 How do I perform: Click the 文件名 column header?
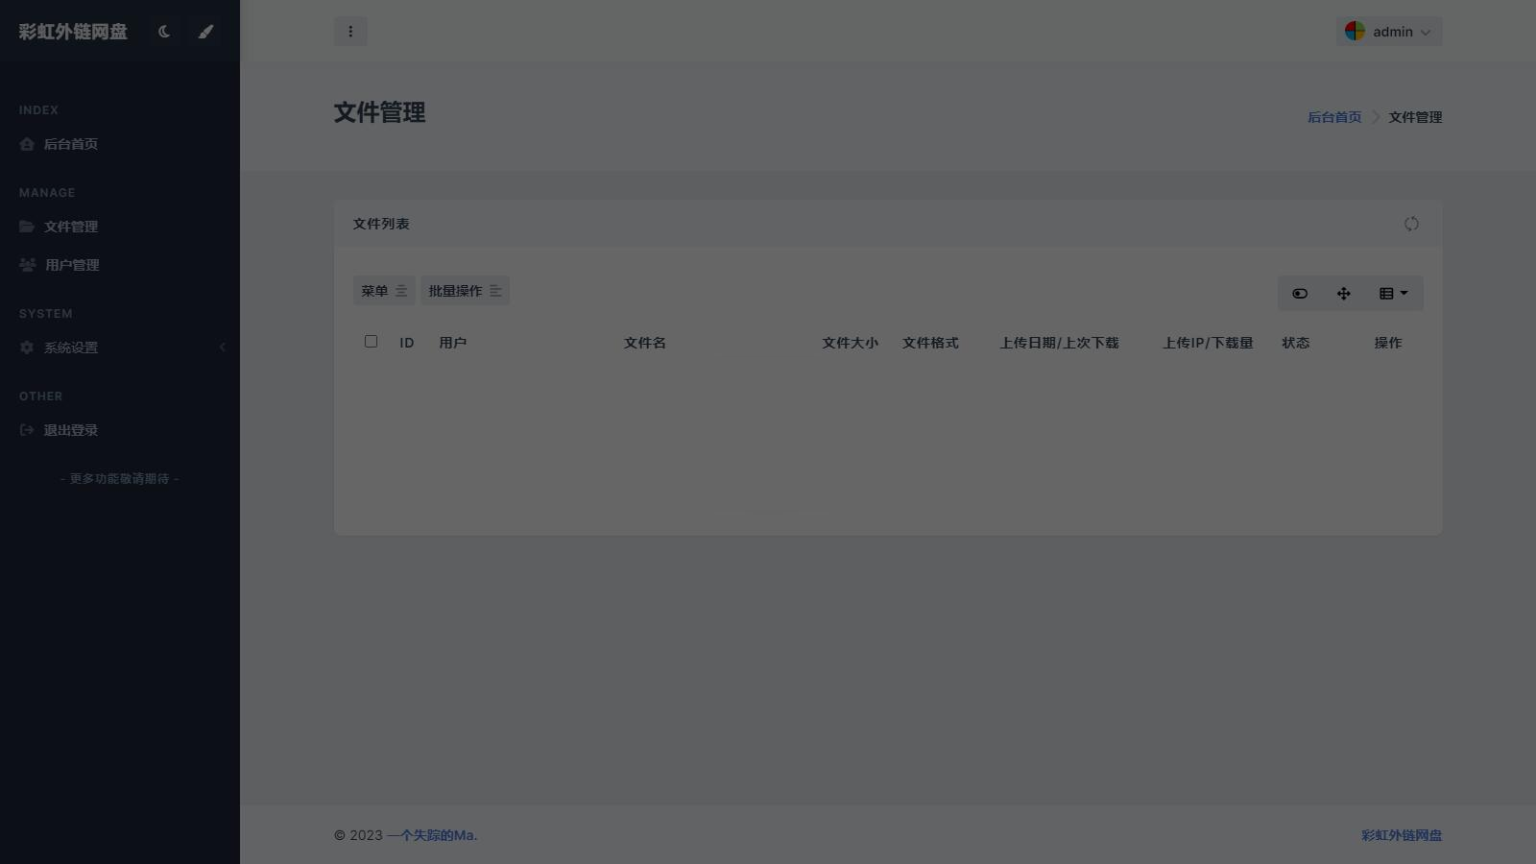coord(645,343)
